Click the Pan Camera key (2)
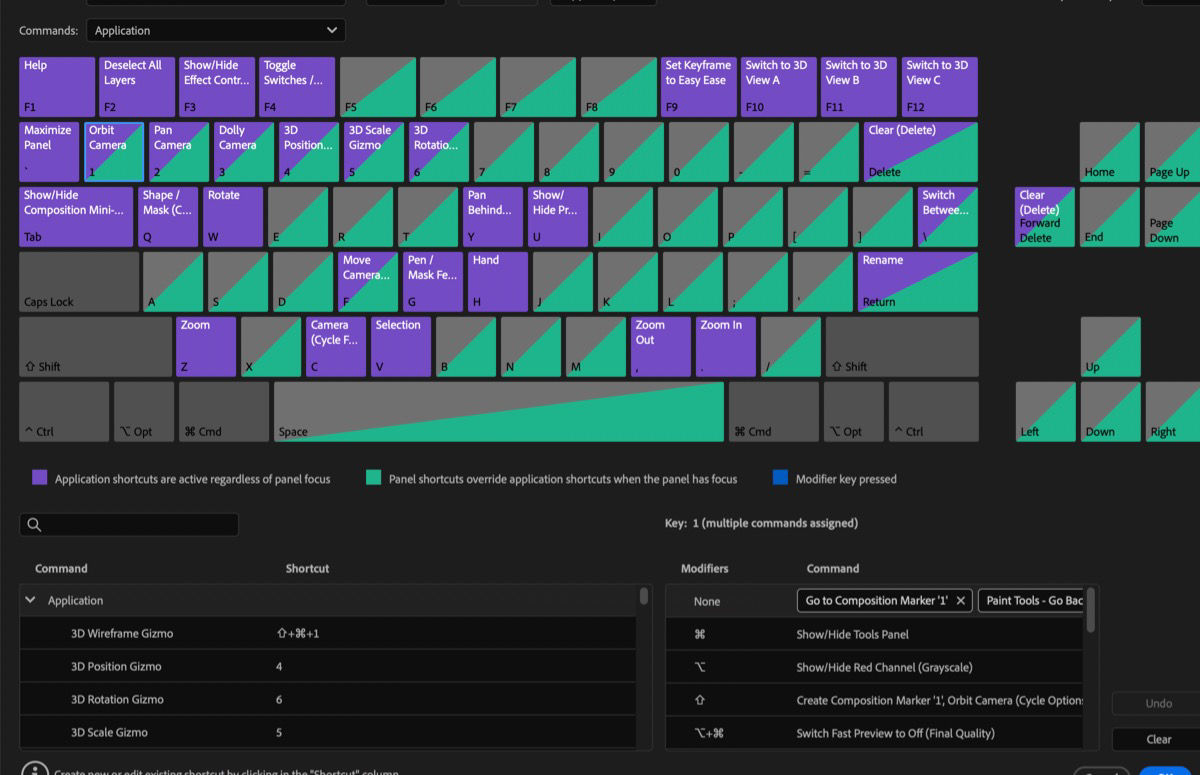 point(178,150)
